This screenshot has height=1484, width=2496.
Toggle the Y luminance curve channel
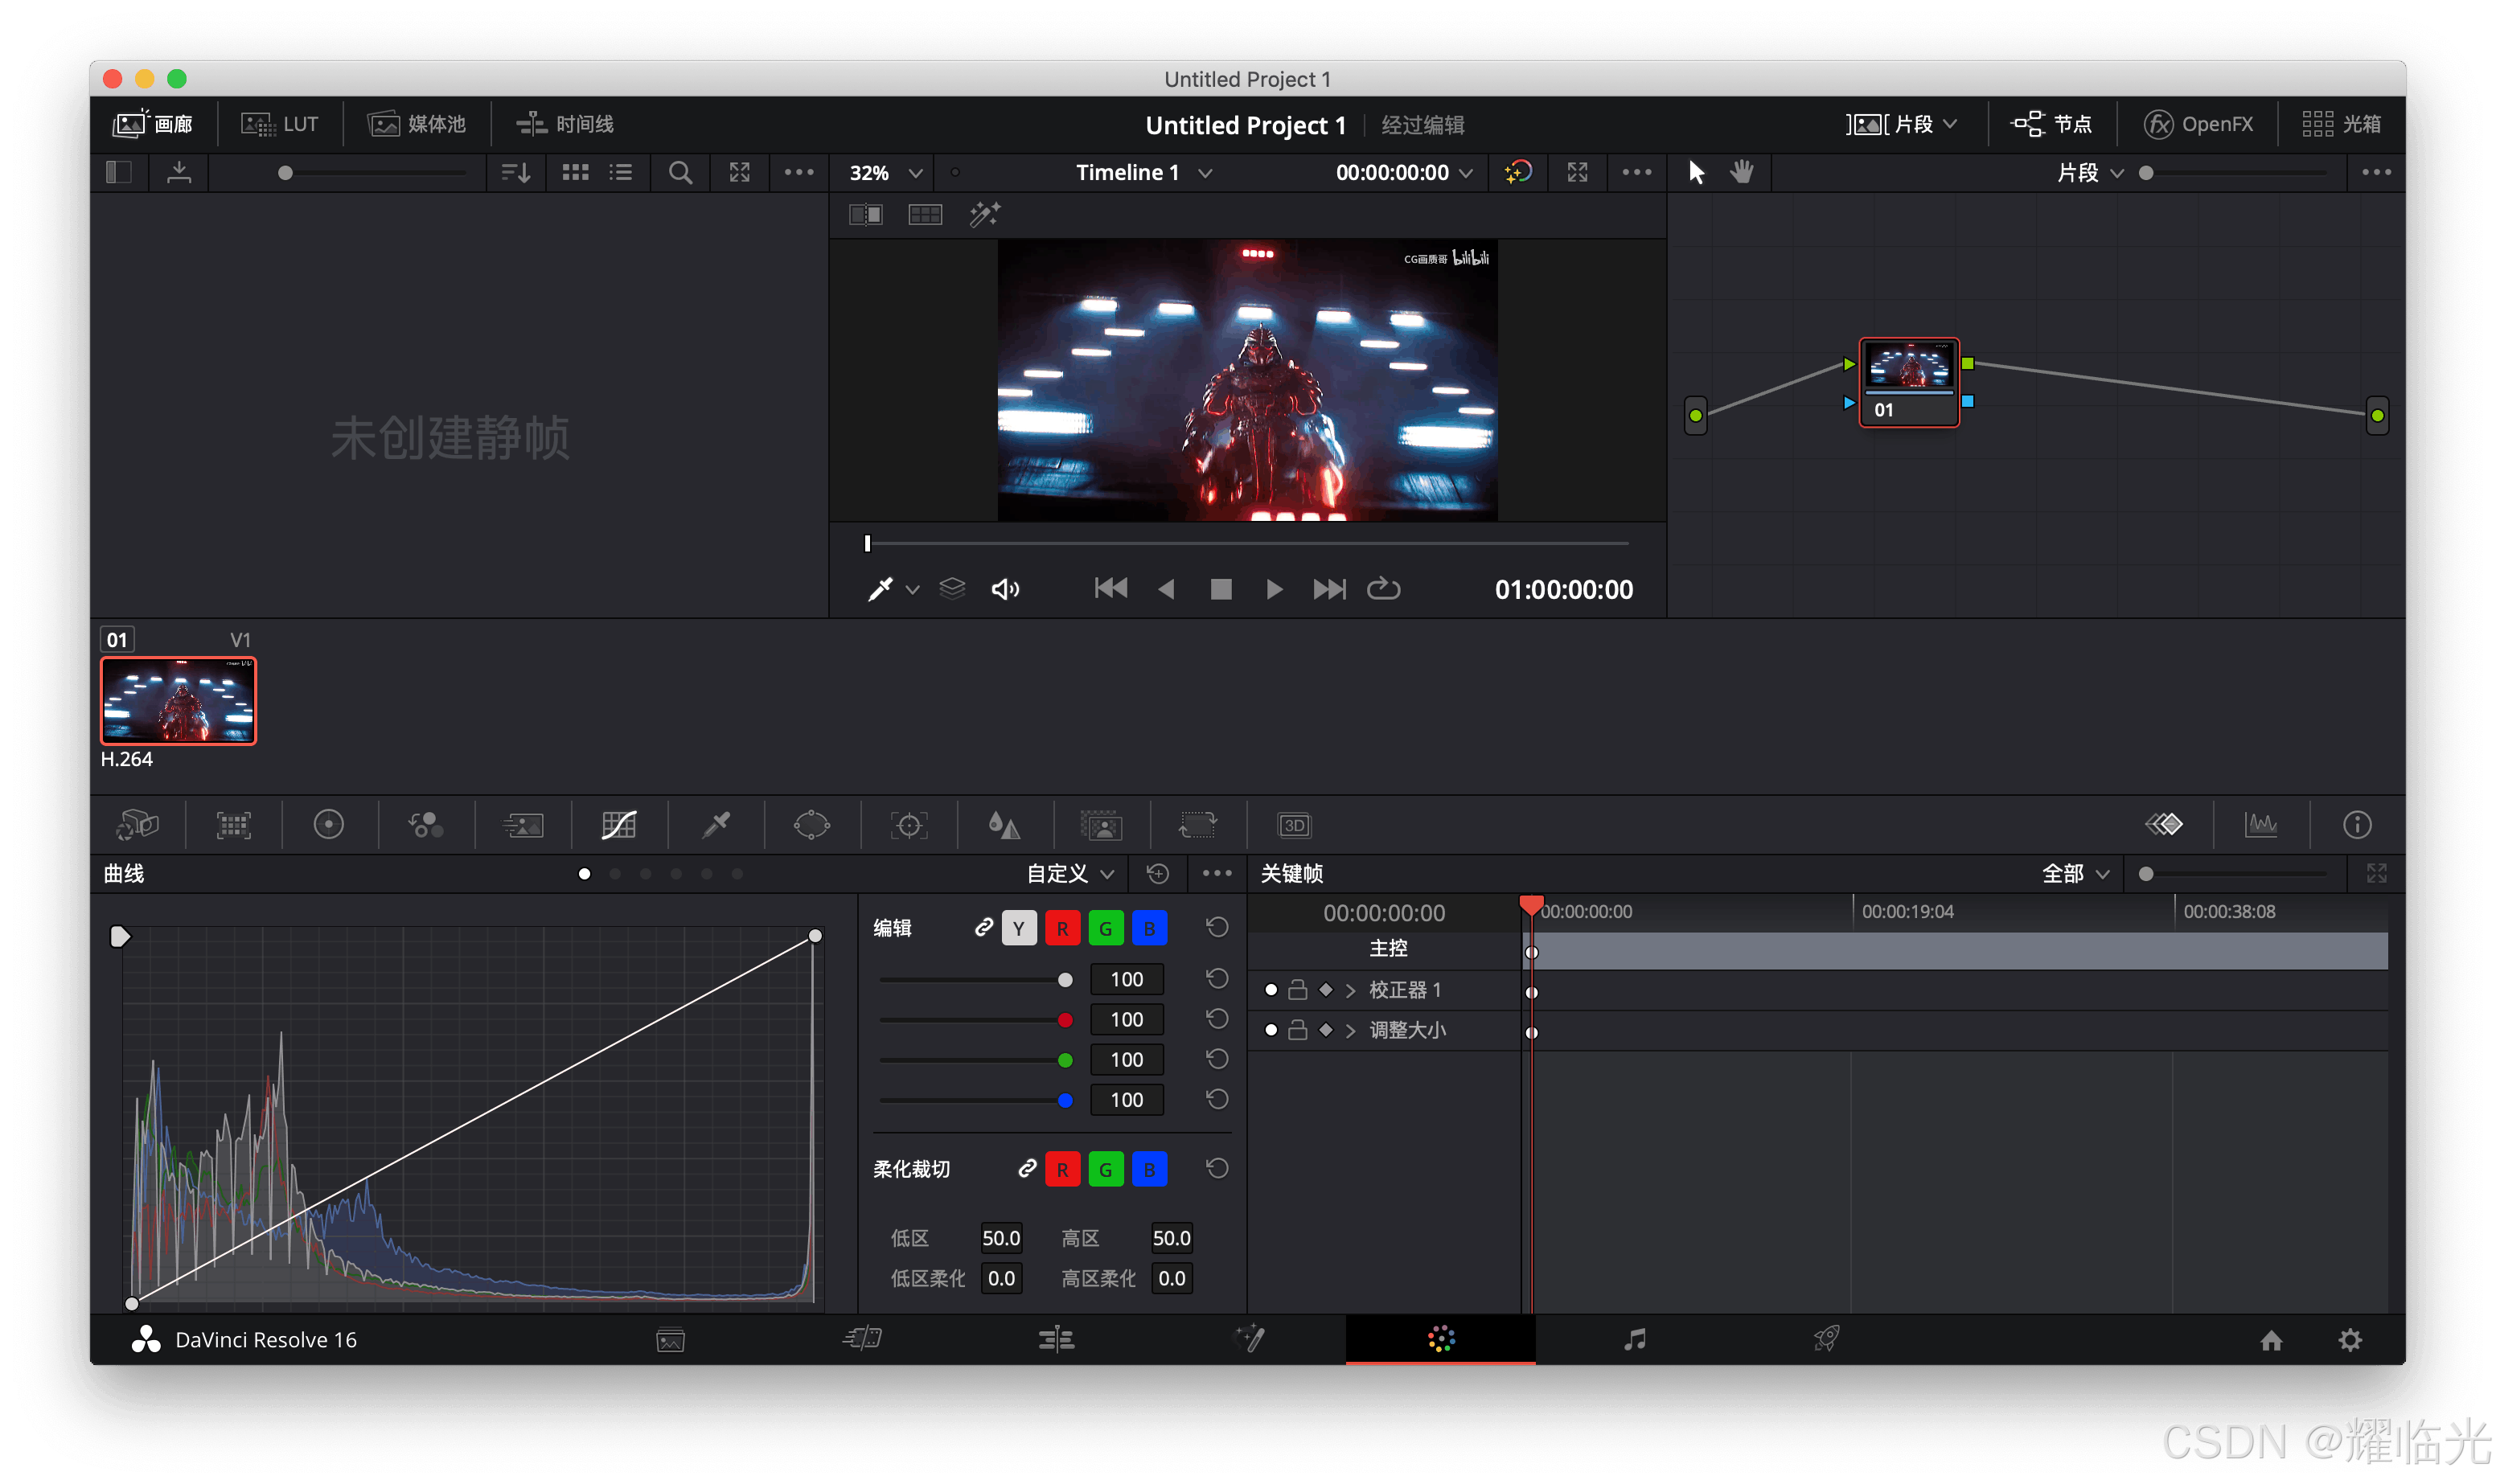(1018, 928)
